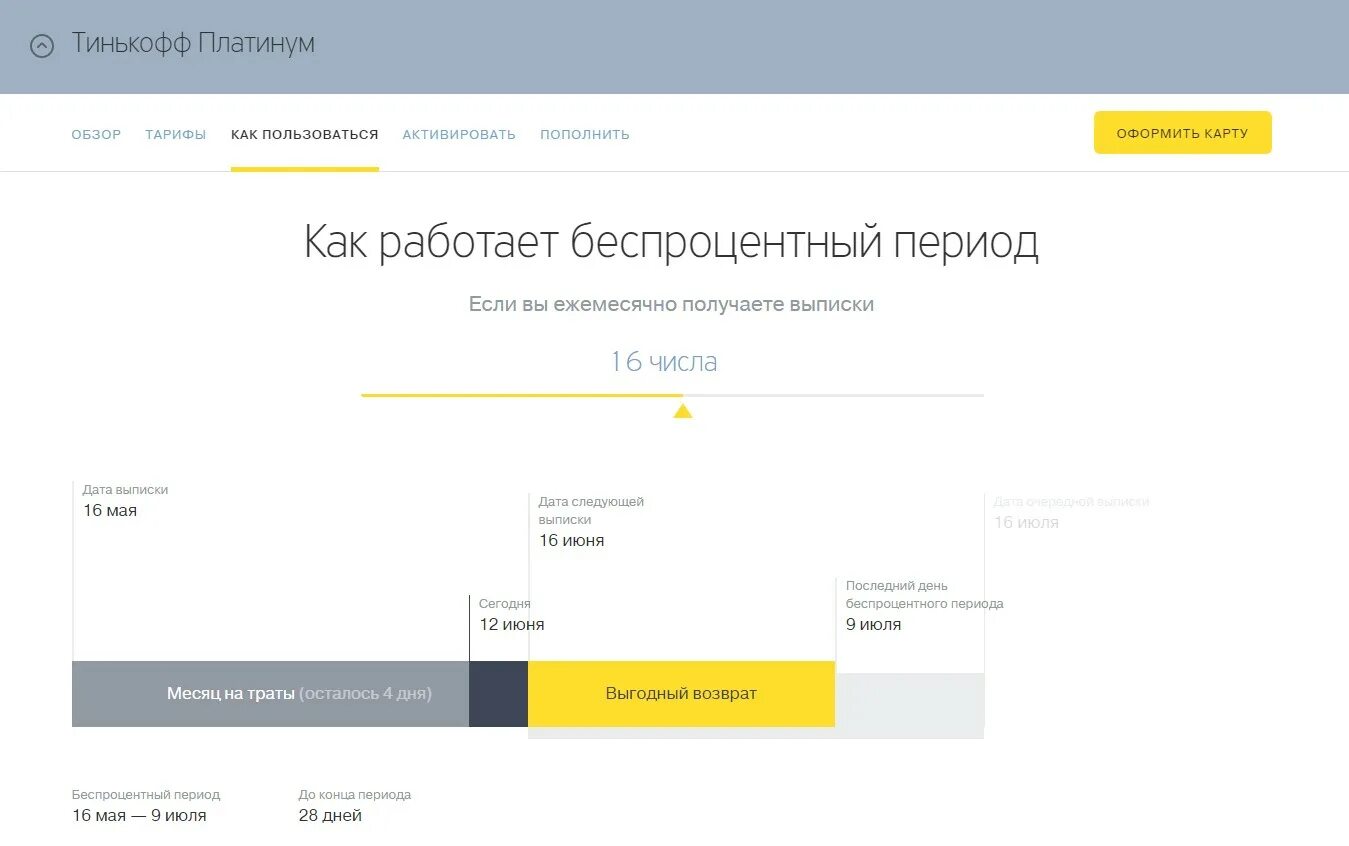1349x846 pixels.
Task: Click the dark remaining-days segment of timeline
Action: coord(498,694)
